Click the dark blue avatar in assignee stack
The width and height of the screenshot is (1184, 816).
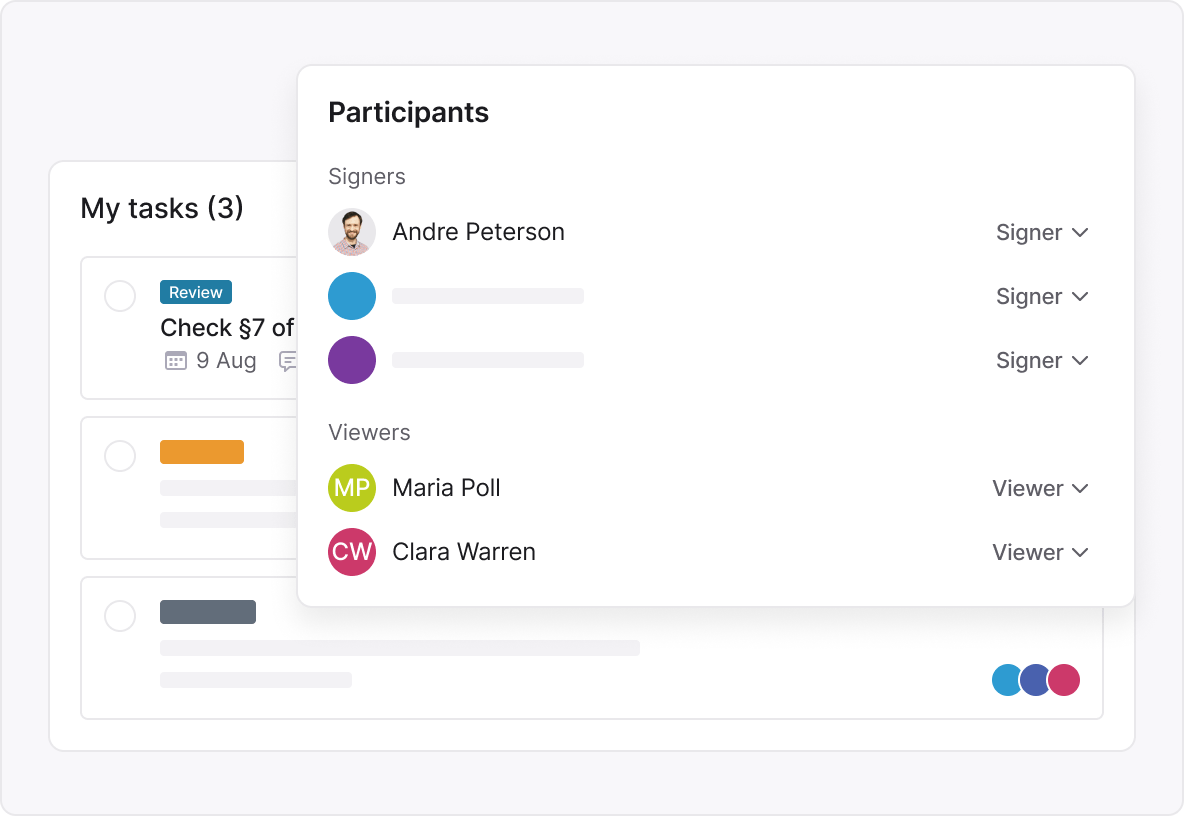tap(1034, 680)
